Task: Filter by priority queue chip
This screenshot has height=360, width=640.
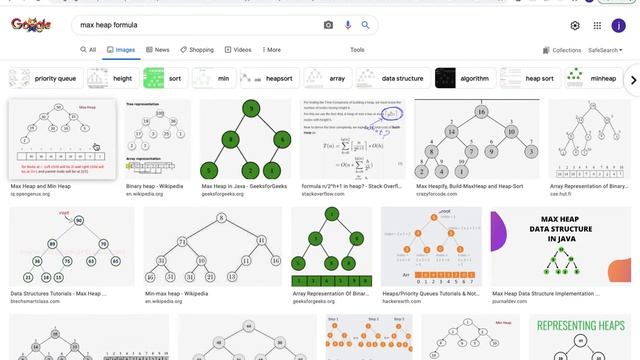Action: click(x=46, y=78)
